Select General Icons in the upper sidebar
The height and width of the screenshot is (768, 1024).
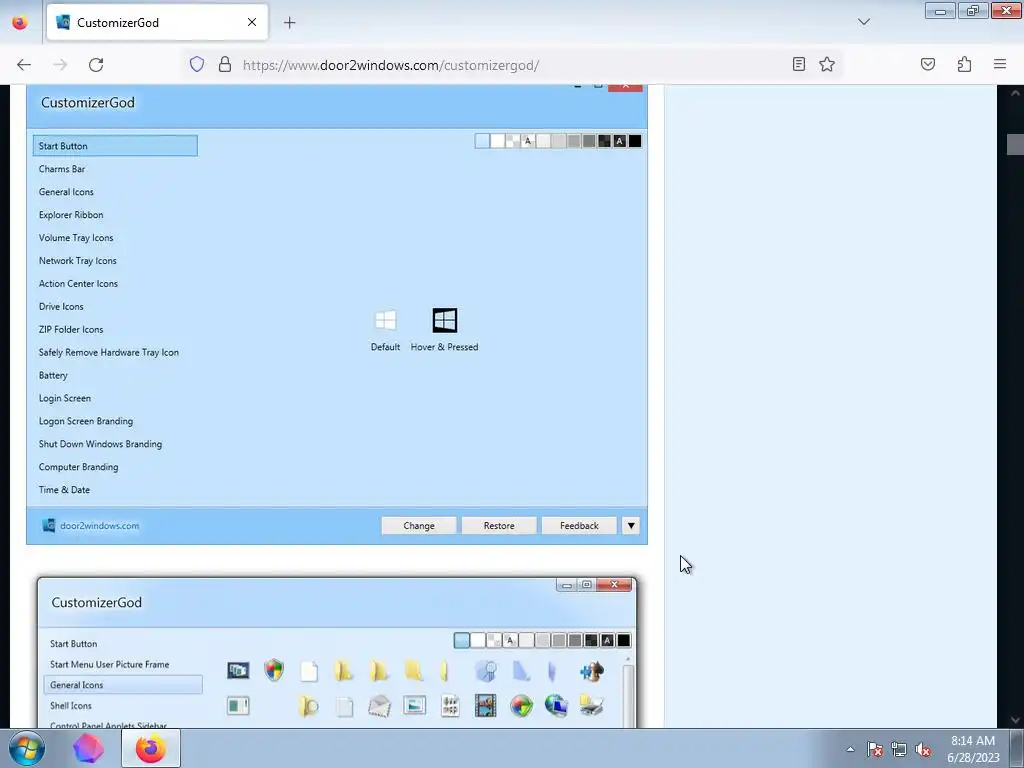tap(66, 191)
